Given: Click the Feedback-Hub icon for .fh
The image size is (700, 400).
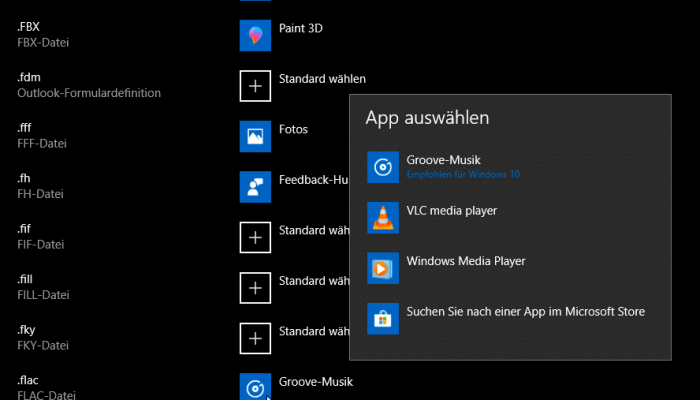Looking at the screenshot, I should (255, 187).
